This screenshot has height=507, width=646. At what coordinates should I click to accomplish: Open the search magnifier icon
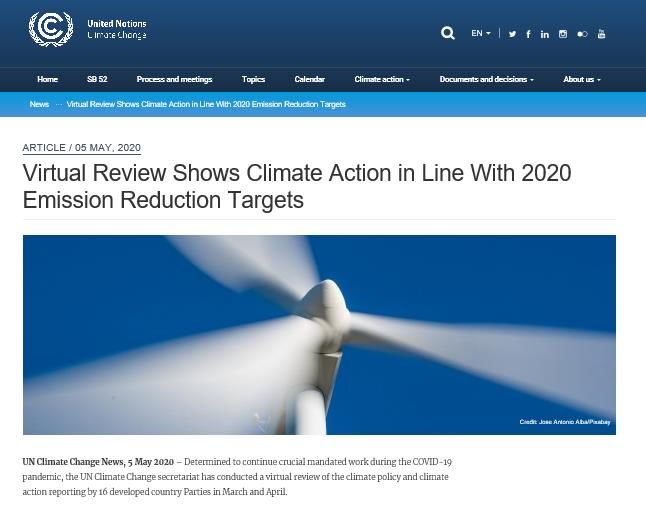click(447, 33)
